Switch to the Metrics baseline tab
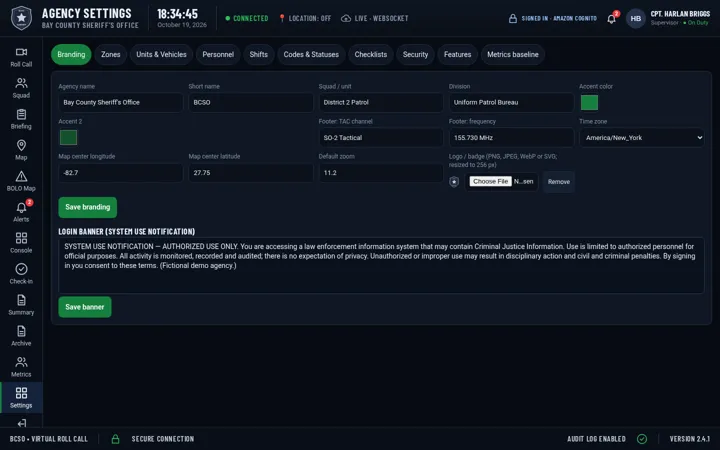This screenshot has height=450, width=720. [512, 55]
